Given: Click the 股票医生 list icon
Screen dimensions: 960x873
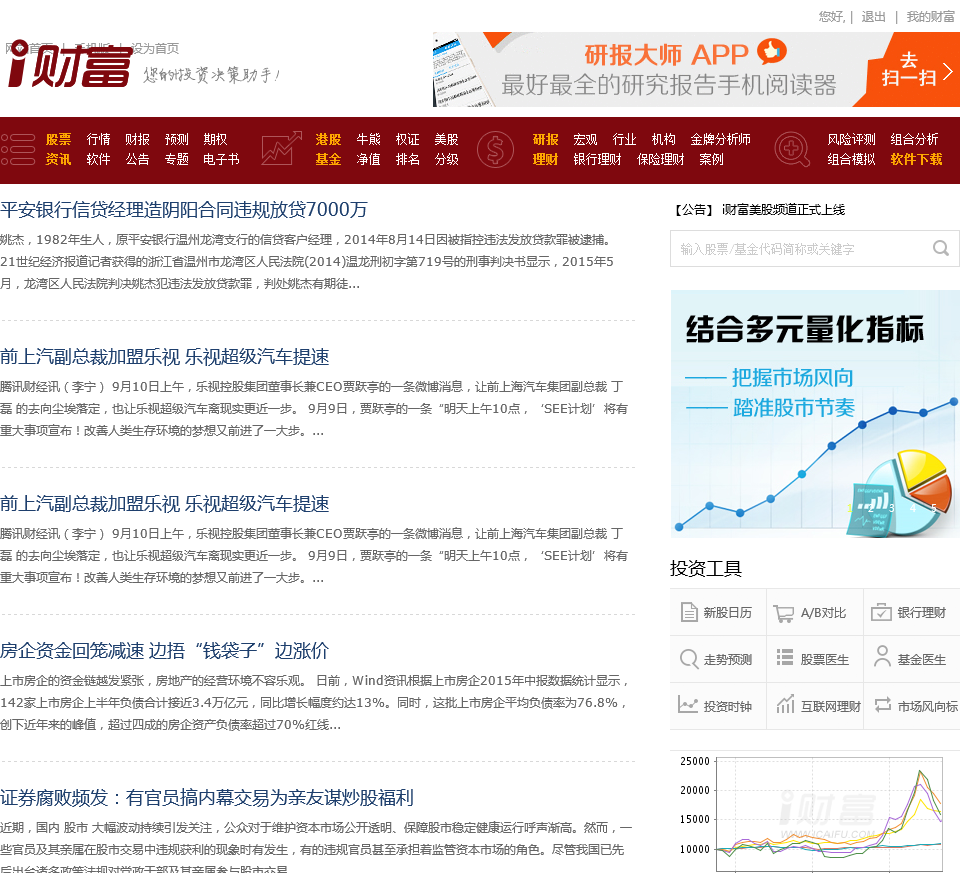Looking at the screenshot, I should [784, 657].
